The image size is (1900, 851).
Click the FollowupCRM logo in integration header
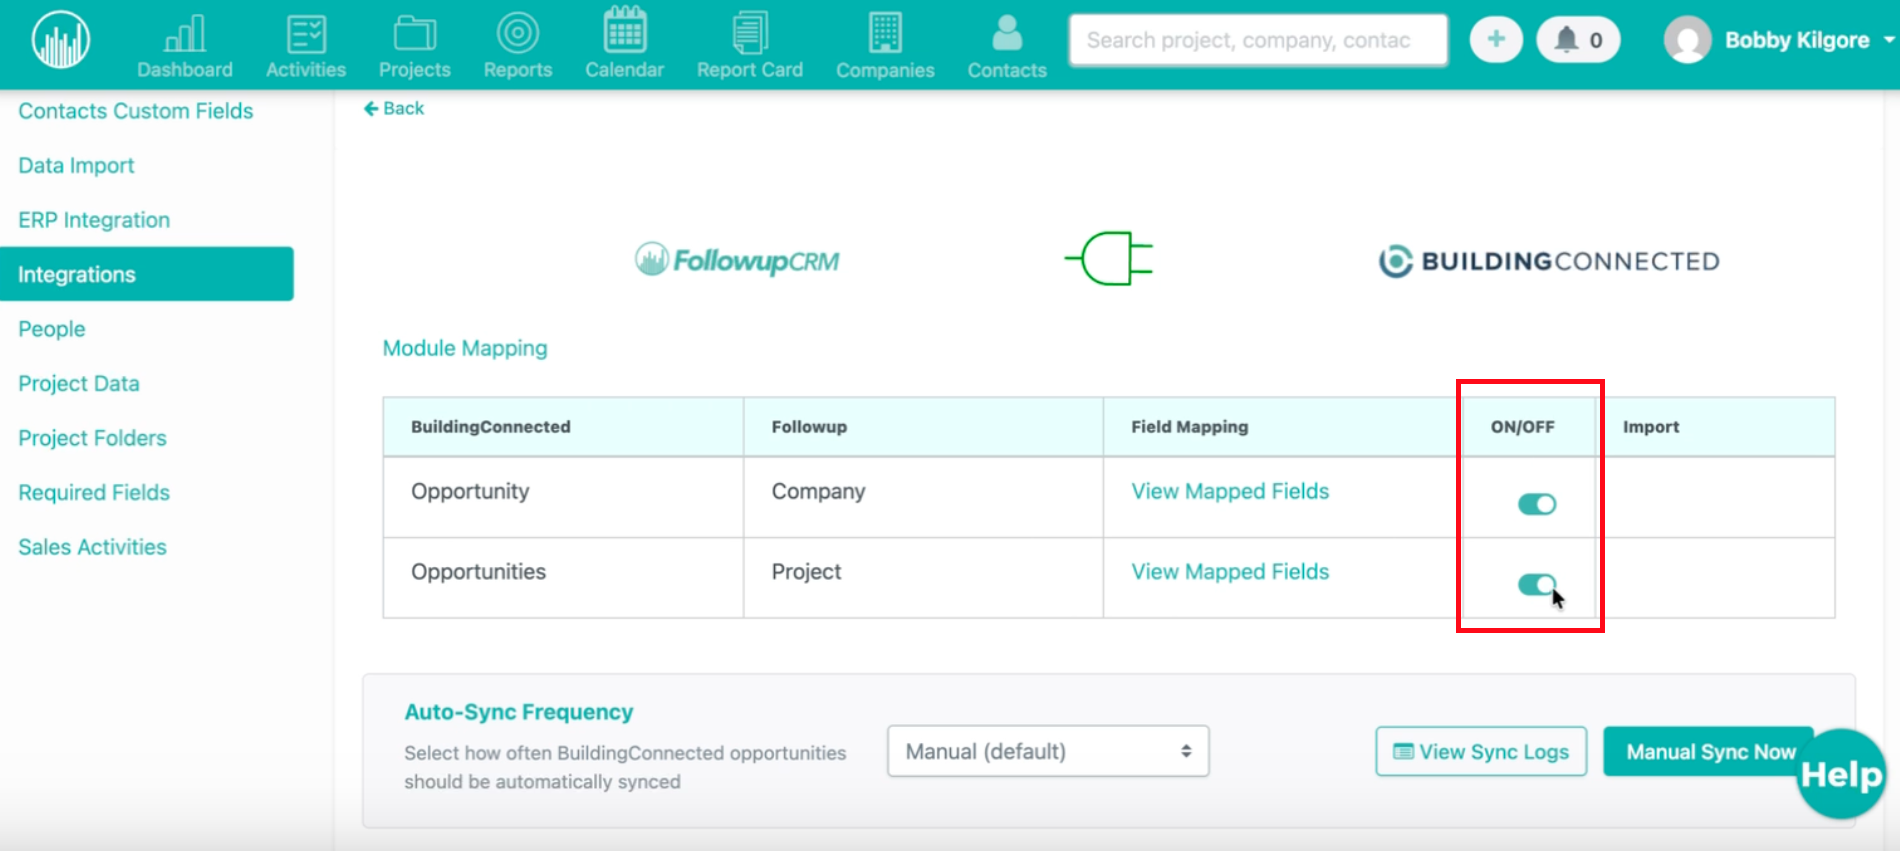coord(737,260)
